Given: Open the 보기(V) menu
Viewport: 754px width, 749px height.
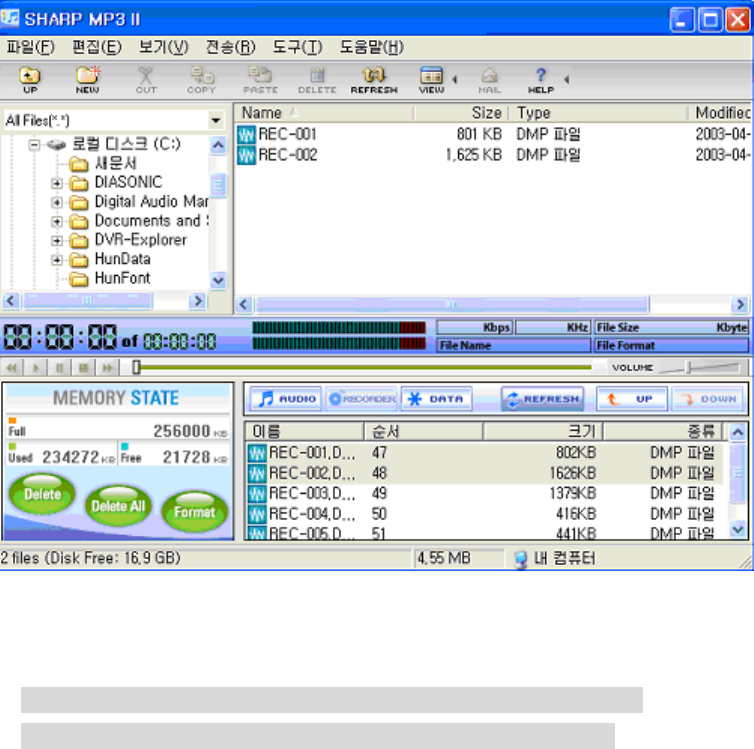Looking at the screenshot, I should 163,47.
